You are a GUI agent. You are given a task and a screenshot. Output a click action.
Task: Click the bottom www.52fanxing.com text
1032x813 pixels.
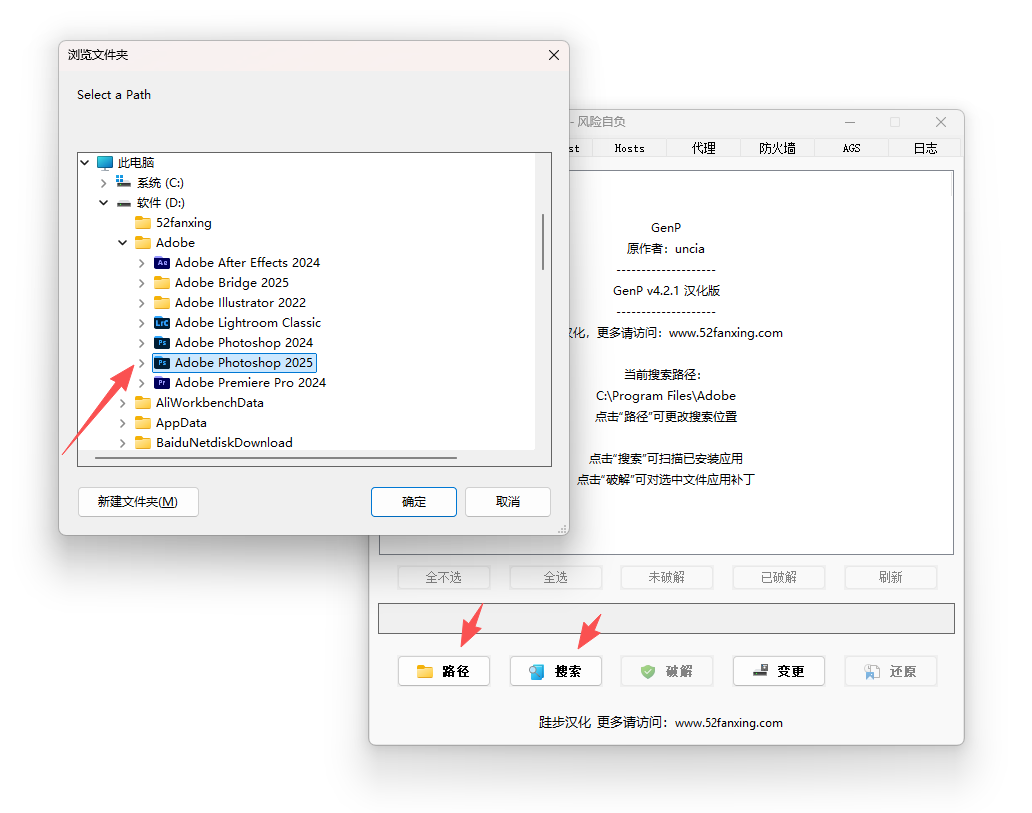(729, 723)
